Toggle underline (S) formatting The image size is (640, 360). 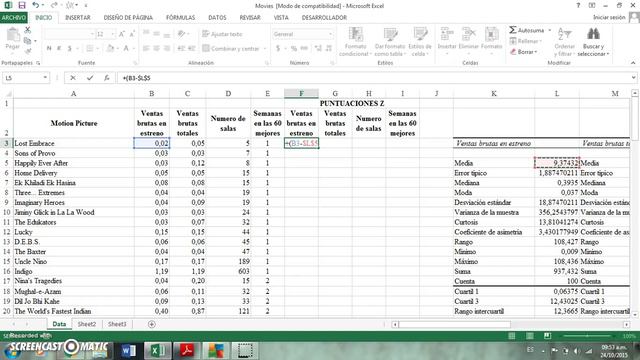click(x=69, y=49)
